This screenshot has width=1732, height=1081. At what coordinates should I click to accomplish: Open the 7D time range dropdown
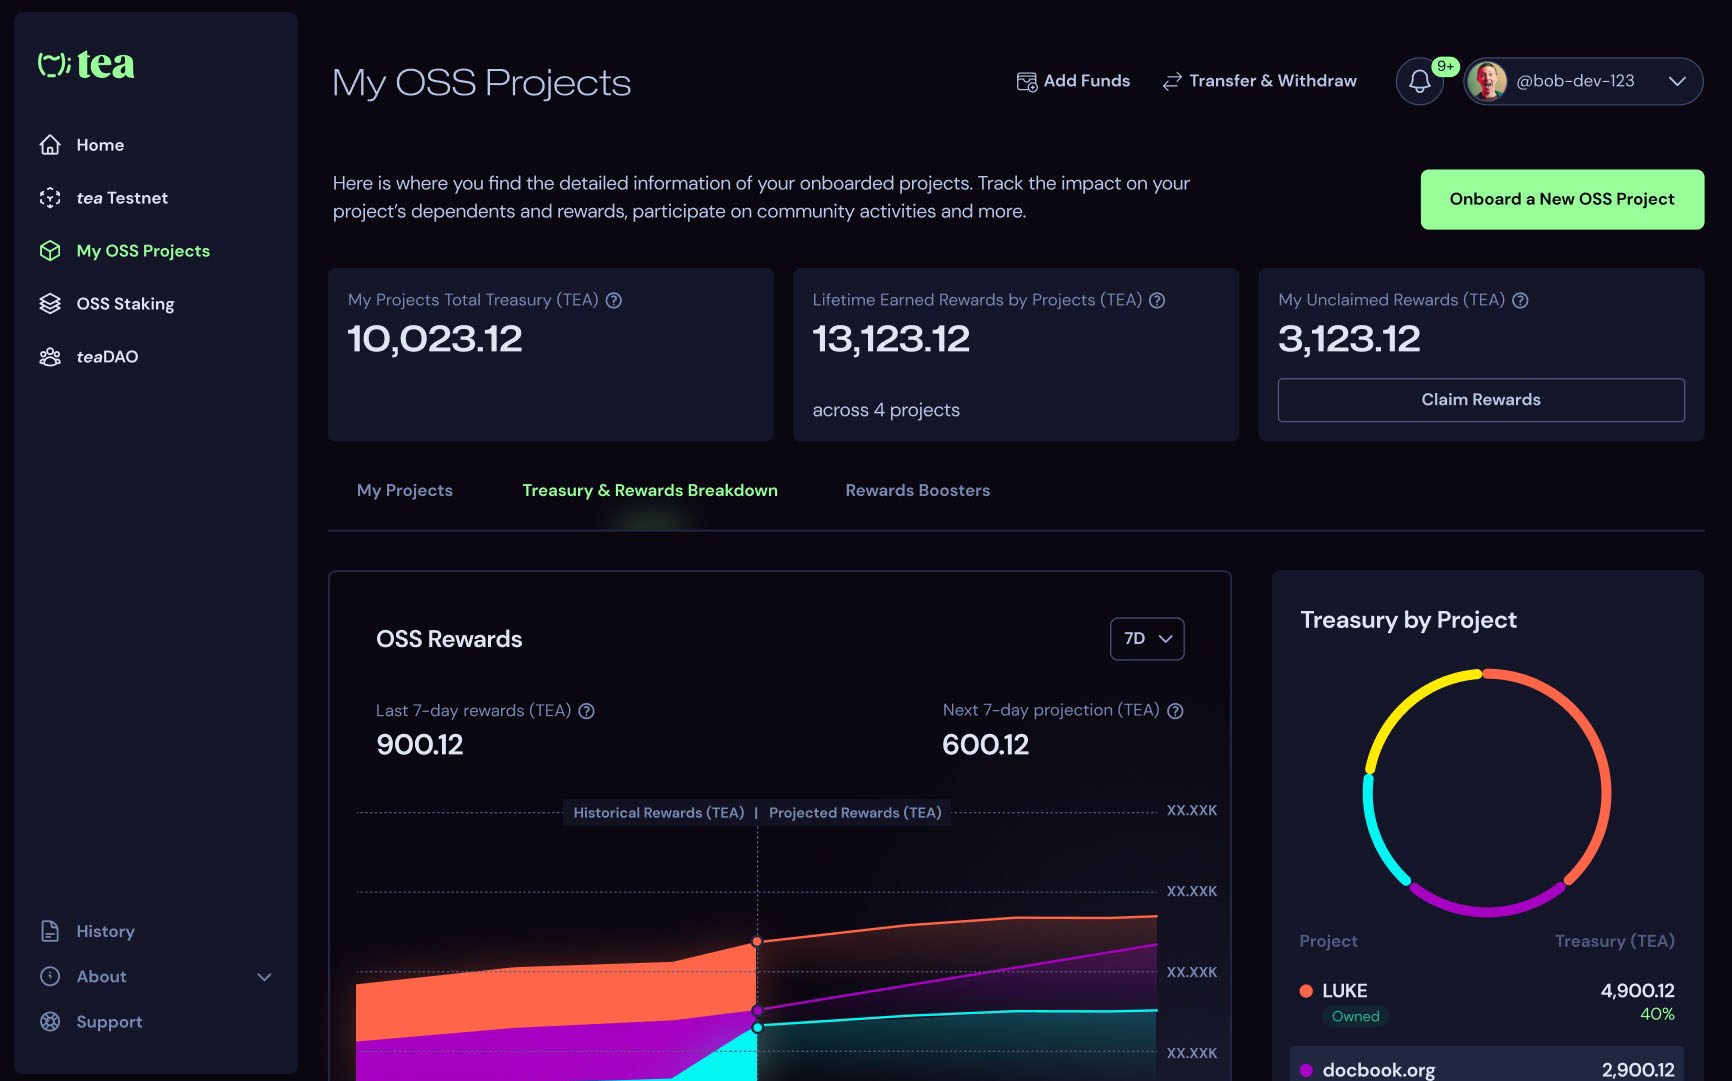click(1146, 638)
